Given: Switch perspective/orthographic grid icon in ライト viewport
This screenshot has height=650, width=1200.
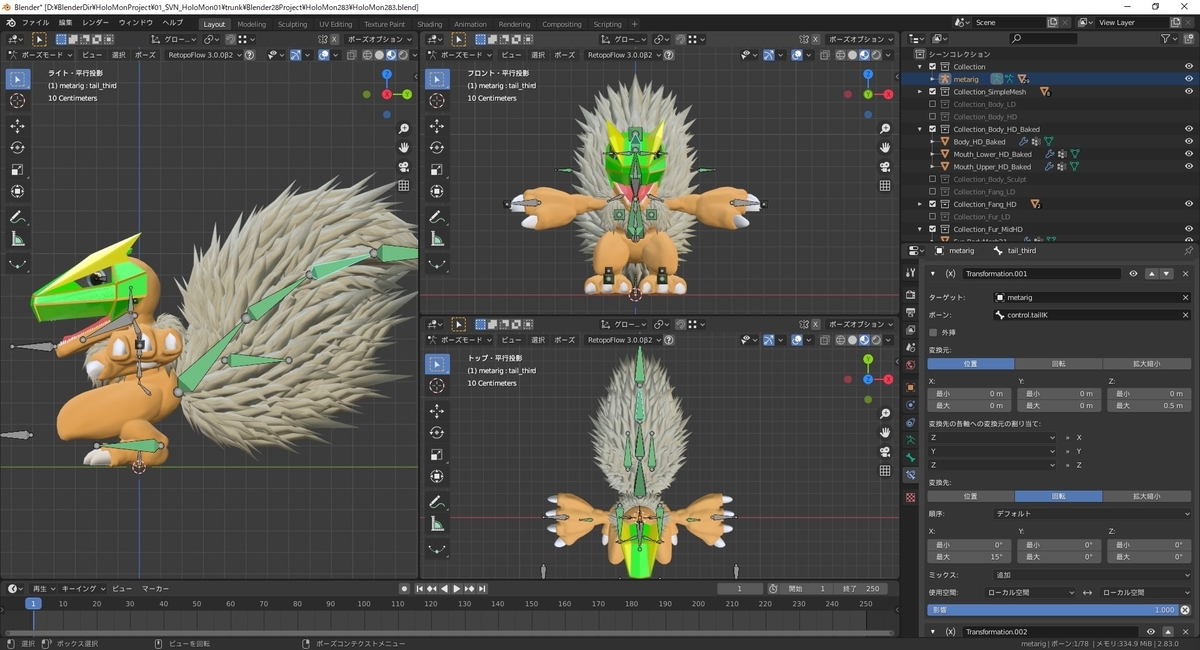Looking at the screenshot, I should [404, 186].
